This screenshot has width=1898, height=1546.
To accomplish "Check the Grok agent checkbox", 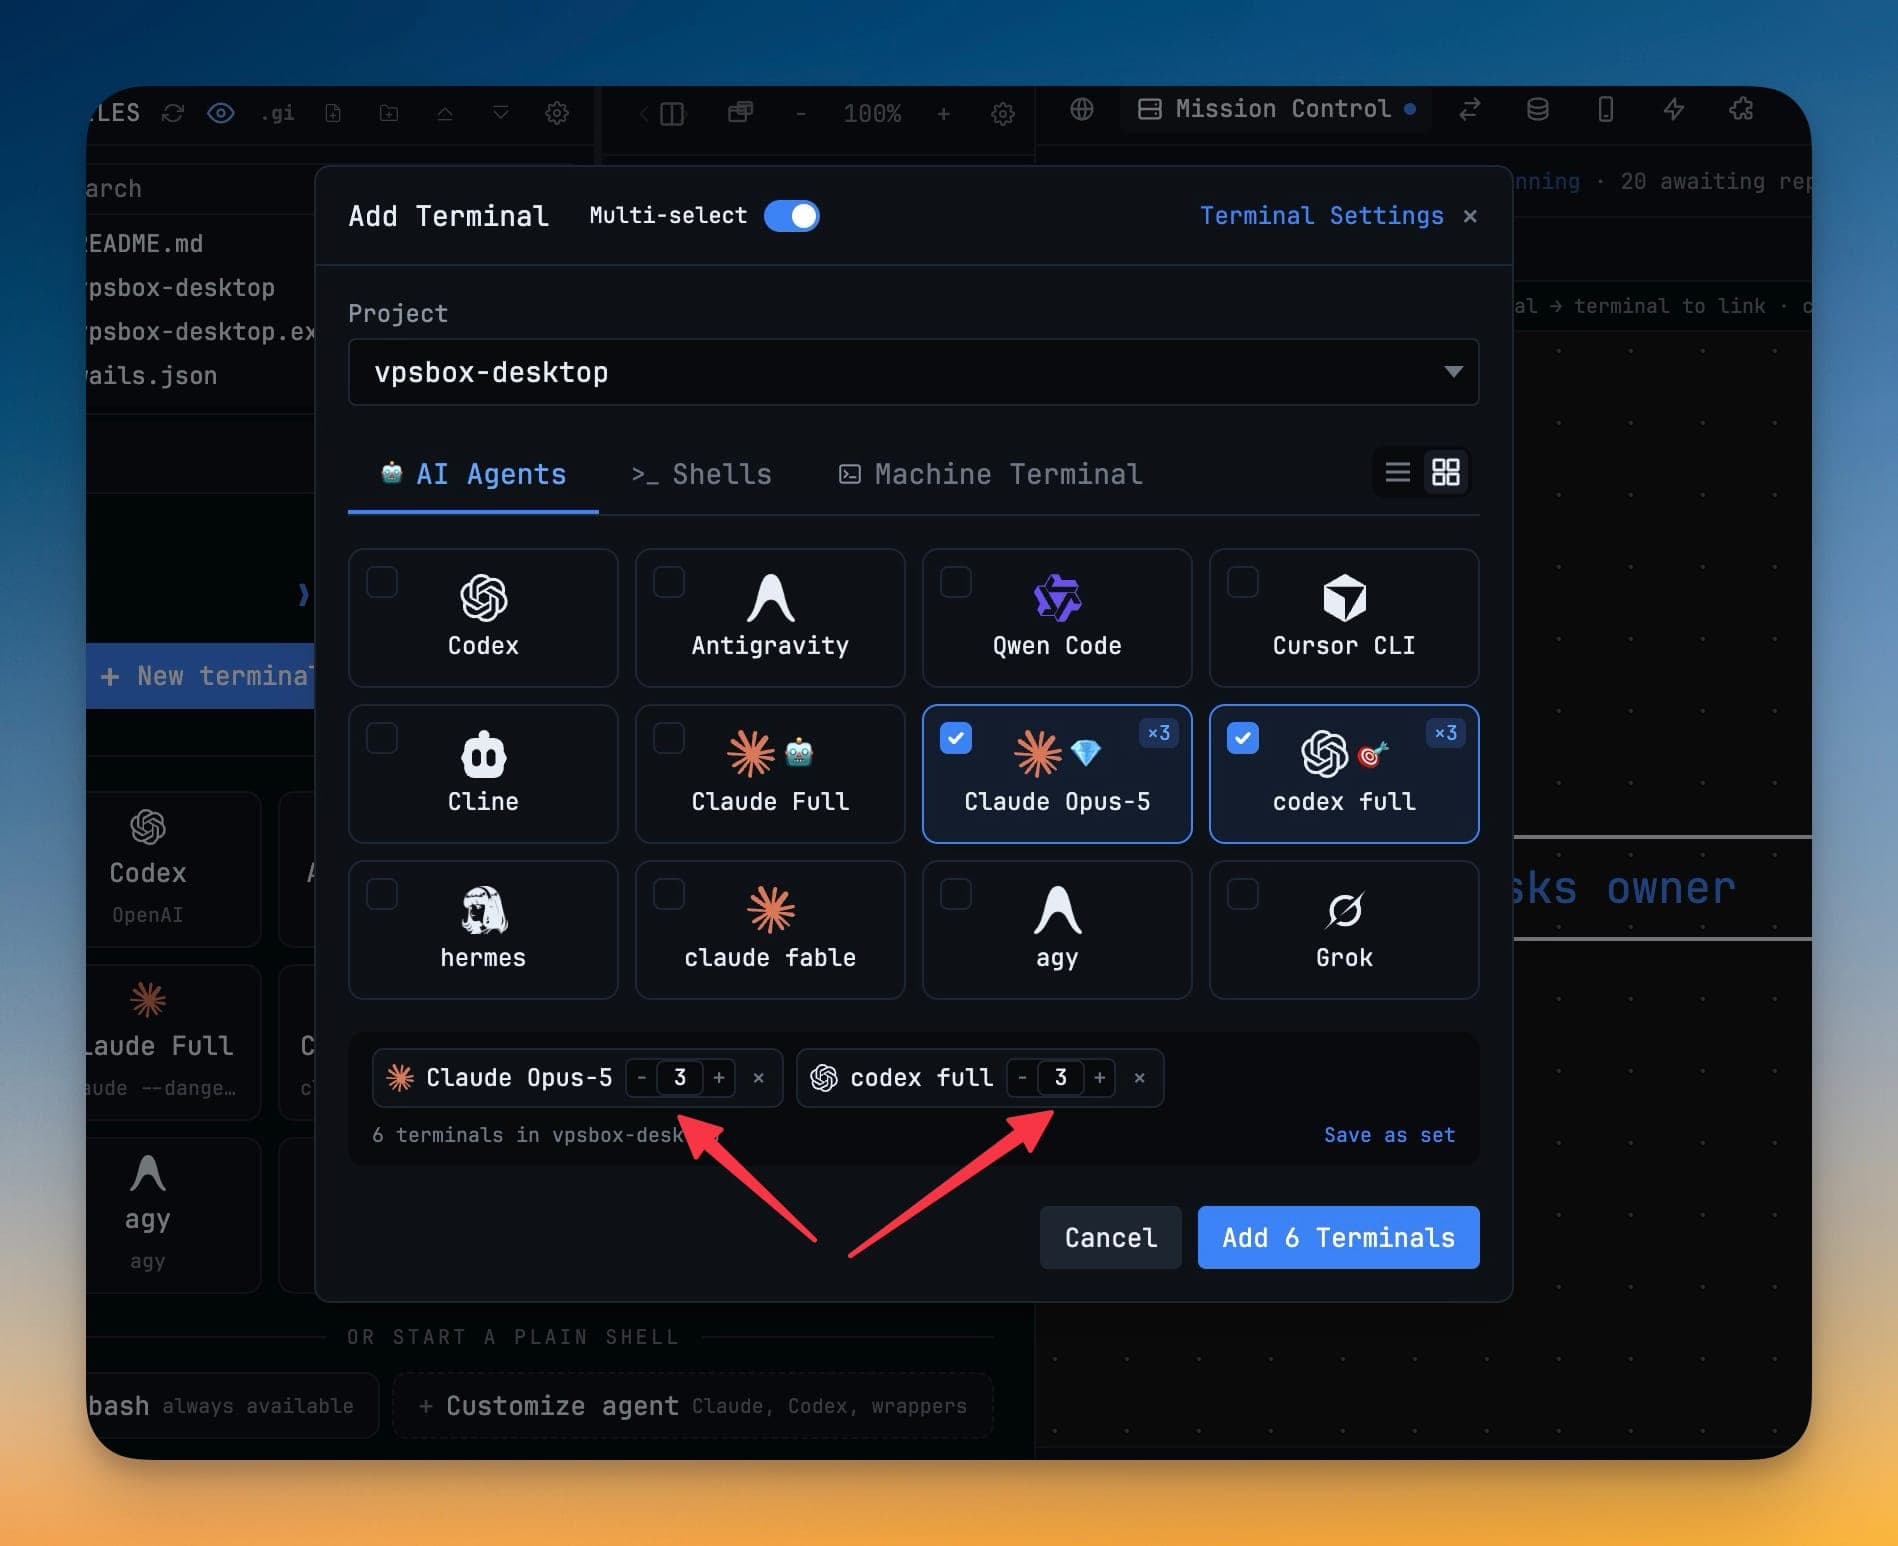I will pos(1243,894).
